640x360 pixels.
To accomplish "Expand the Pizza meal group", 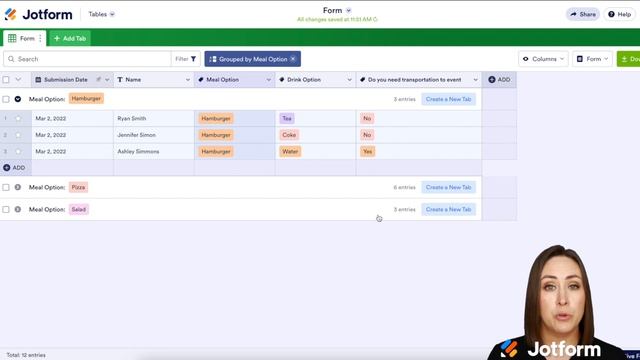I will [x=18, y=187].
